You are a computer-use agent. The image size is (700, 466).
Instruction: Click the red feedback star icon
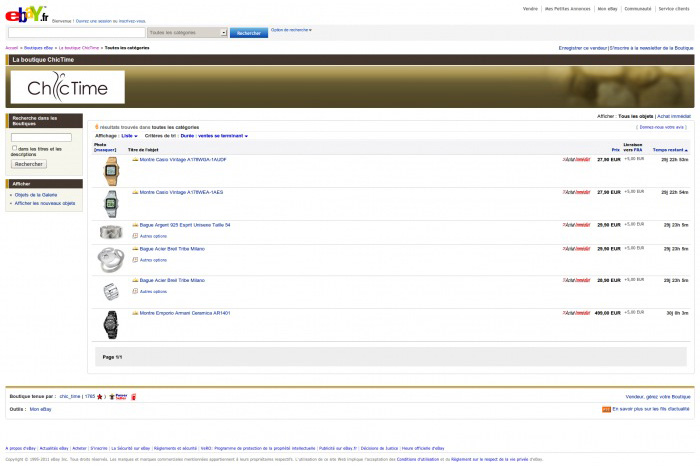pos(100,396)
